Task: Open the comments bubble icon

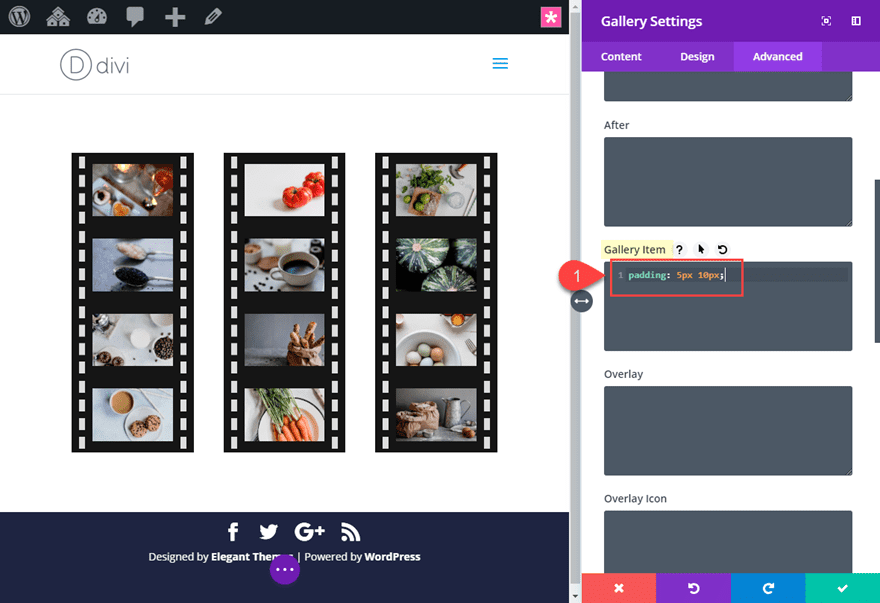Action: point(135,17)
